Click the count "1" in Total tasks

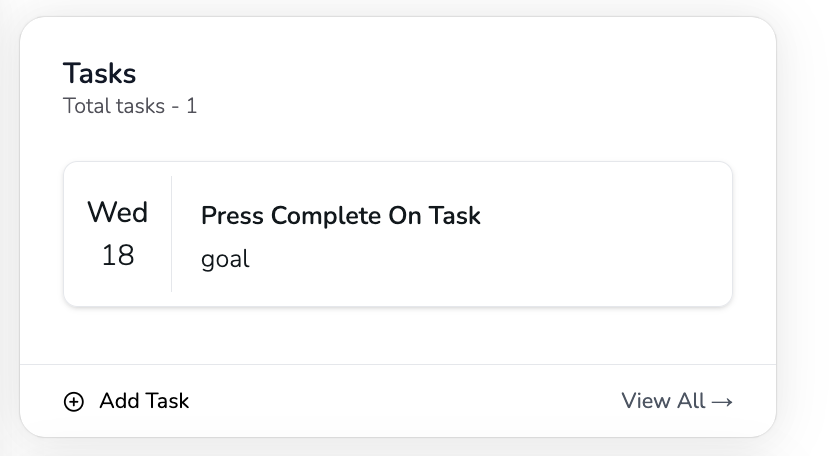(x=191, y=106)
